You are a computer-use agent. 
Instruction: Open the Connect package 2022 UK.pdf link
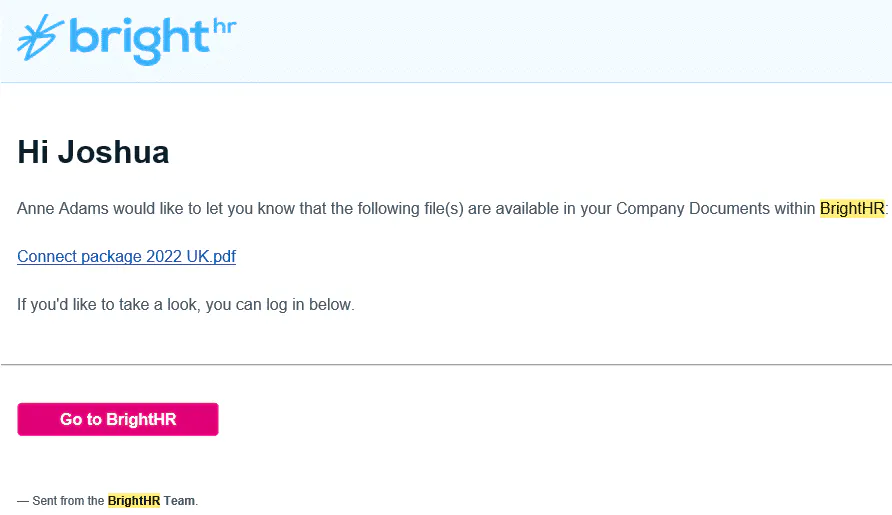point(126,256)
